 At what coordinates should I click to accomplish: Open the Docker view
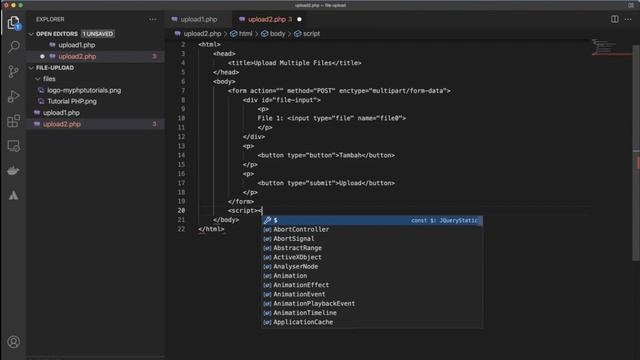(13, 171)
